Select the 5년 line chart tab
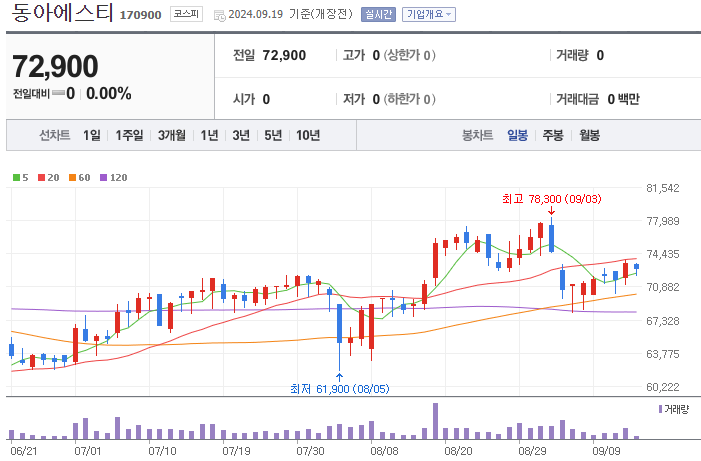The height and width of the screenshot is (461, 701). 273,135
